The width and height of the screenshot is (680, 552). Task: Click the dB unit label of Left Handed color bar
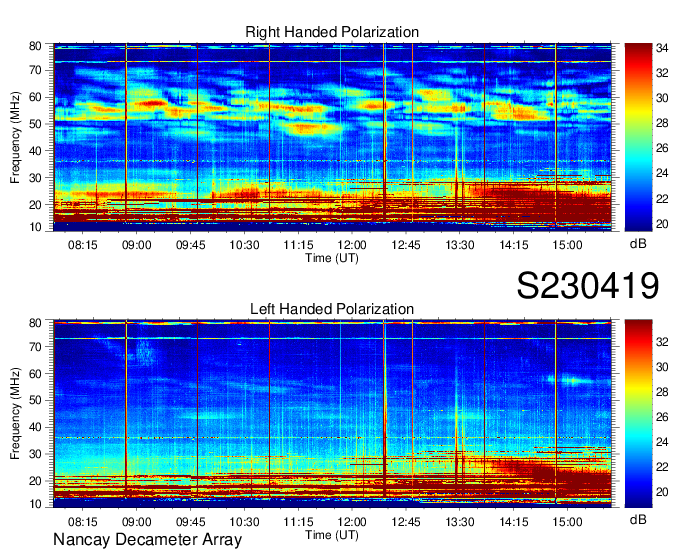coord(638,520)
